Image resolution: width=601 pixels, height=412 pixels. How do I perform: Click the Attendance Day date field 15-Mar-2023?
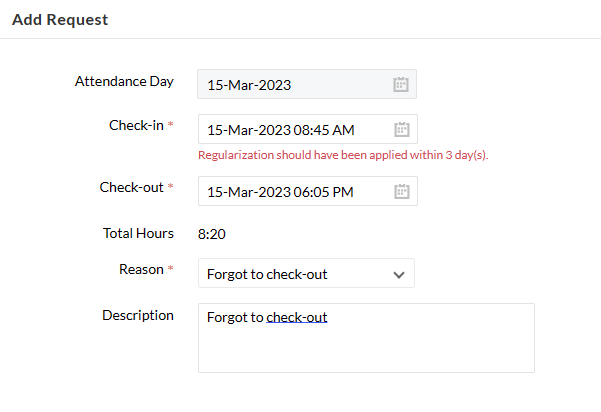[x=307, y=84]
